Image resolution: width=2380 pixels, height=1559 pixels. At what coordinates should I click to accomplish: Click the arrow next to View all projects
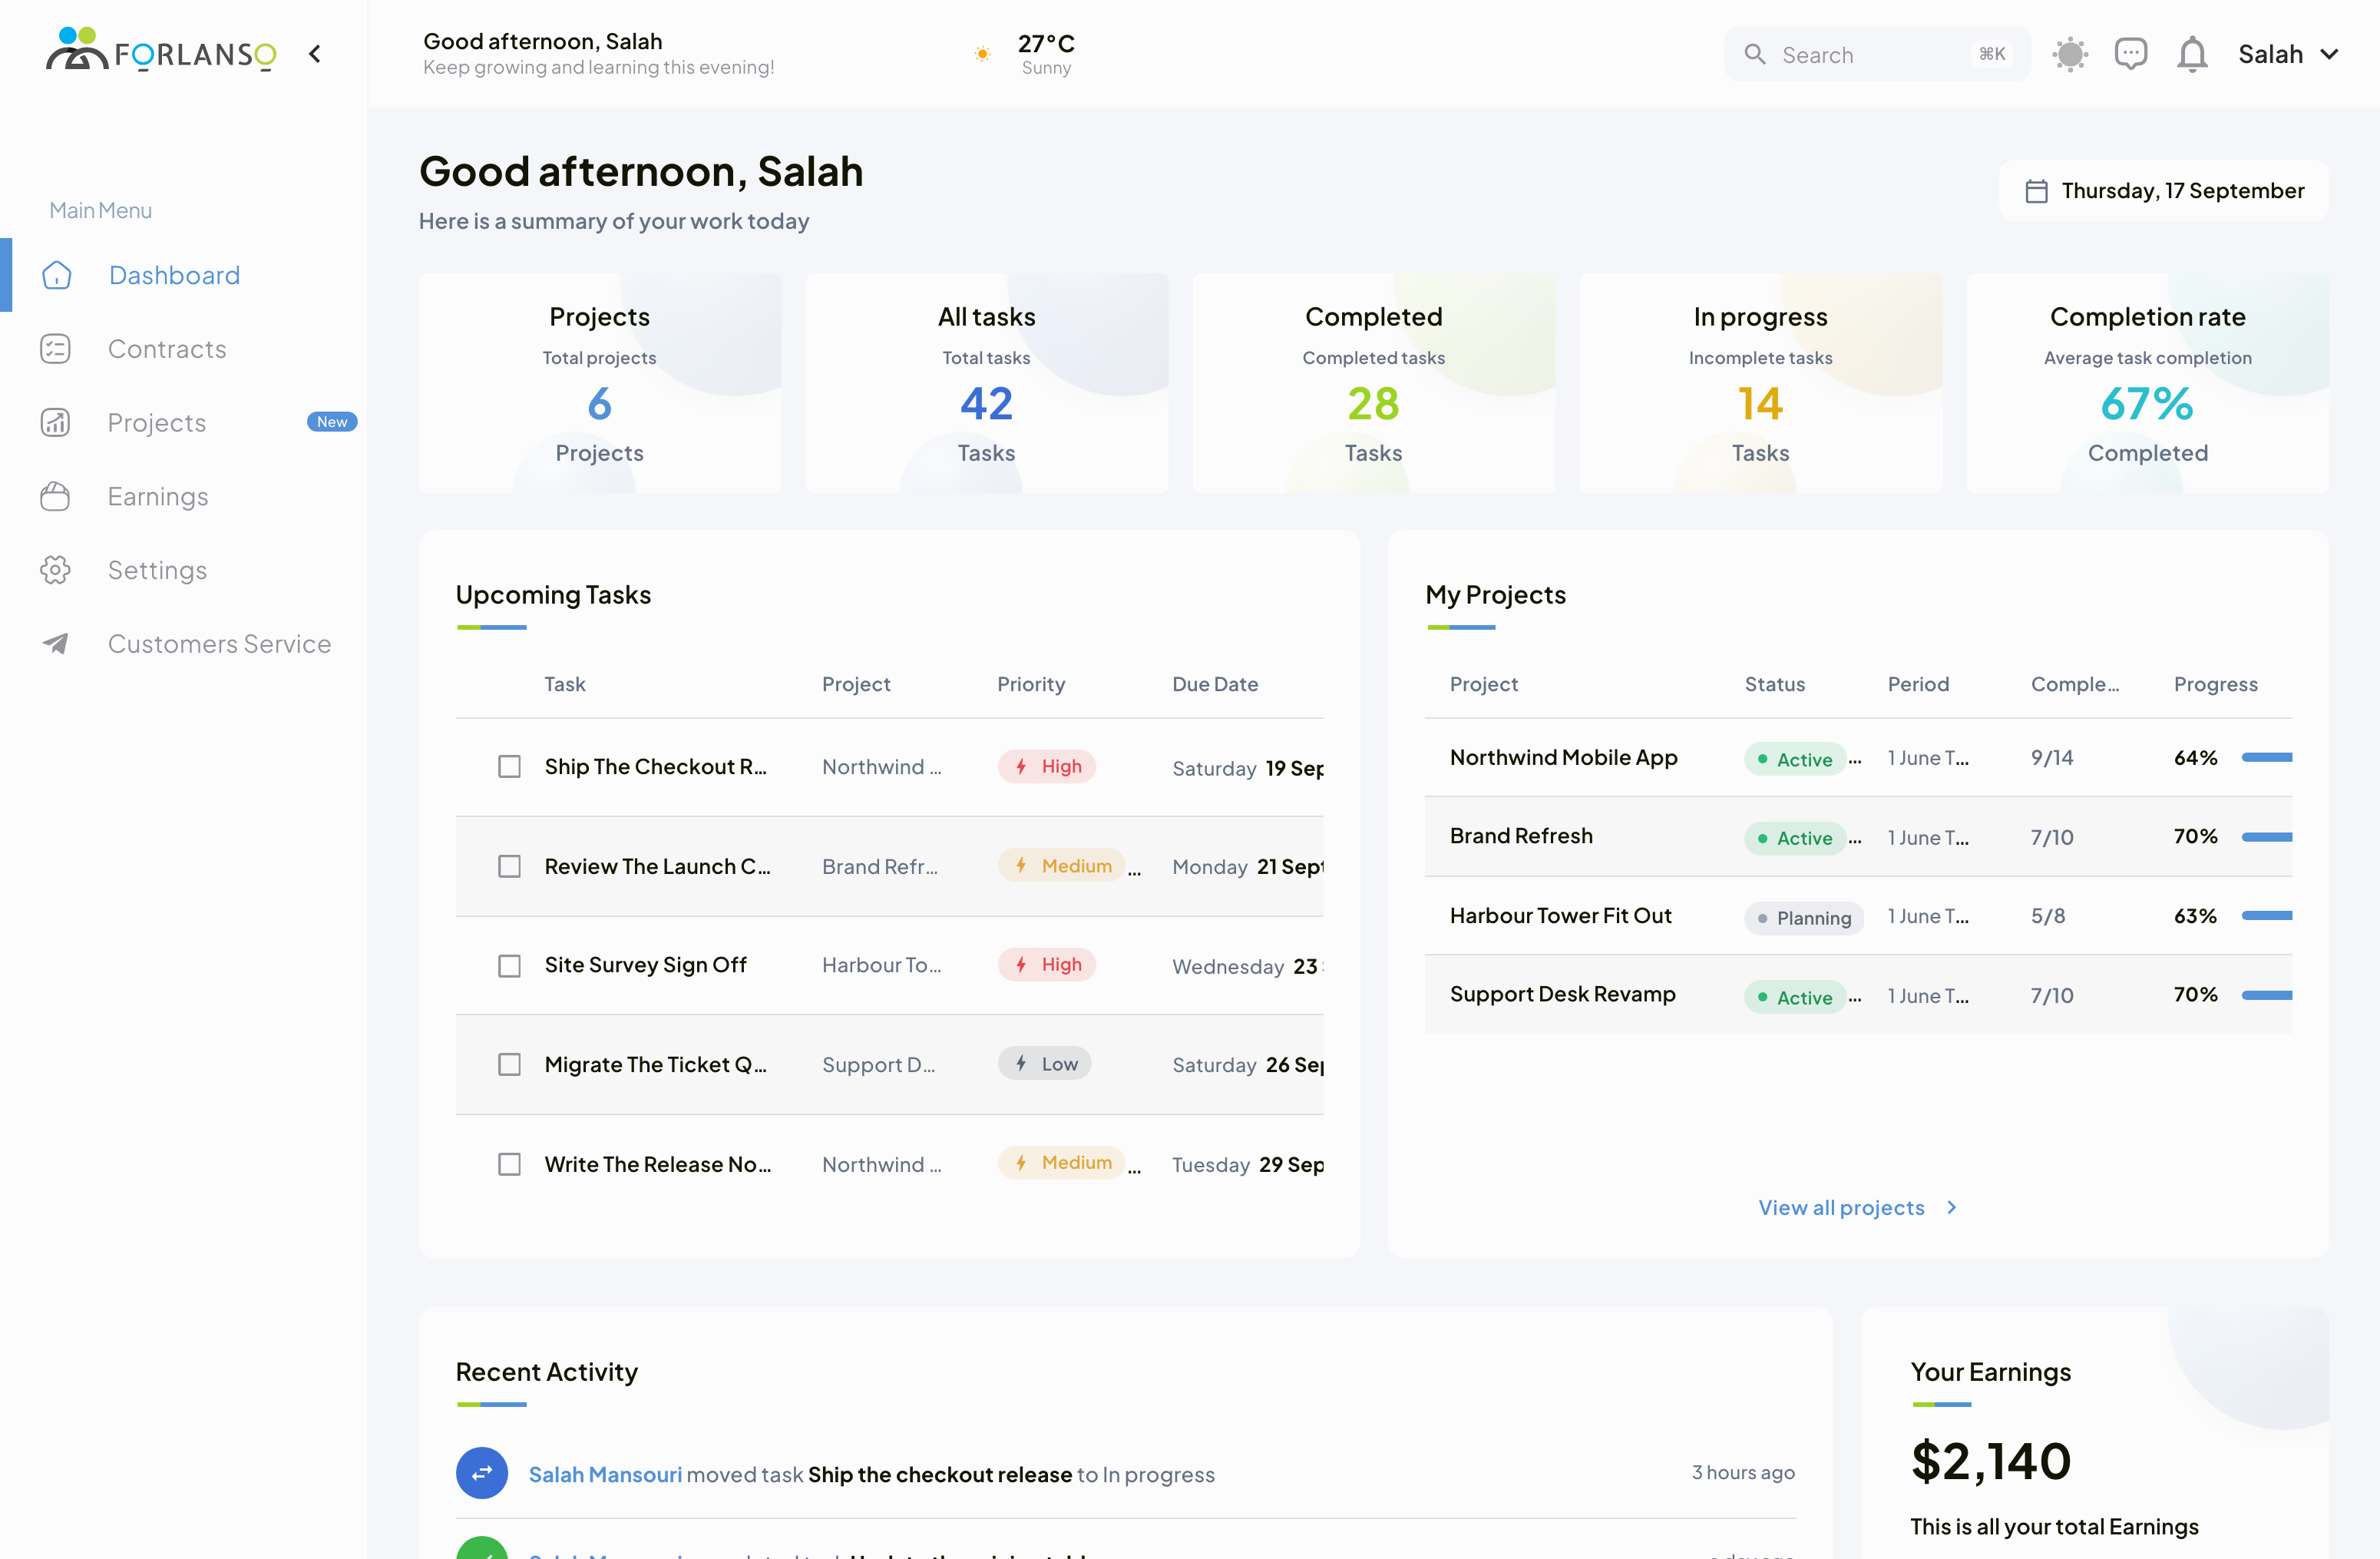[x=1951, y=1207]
